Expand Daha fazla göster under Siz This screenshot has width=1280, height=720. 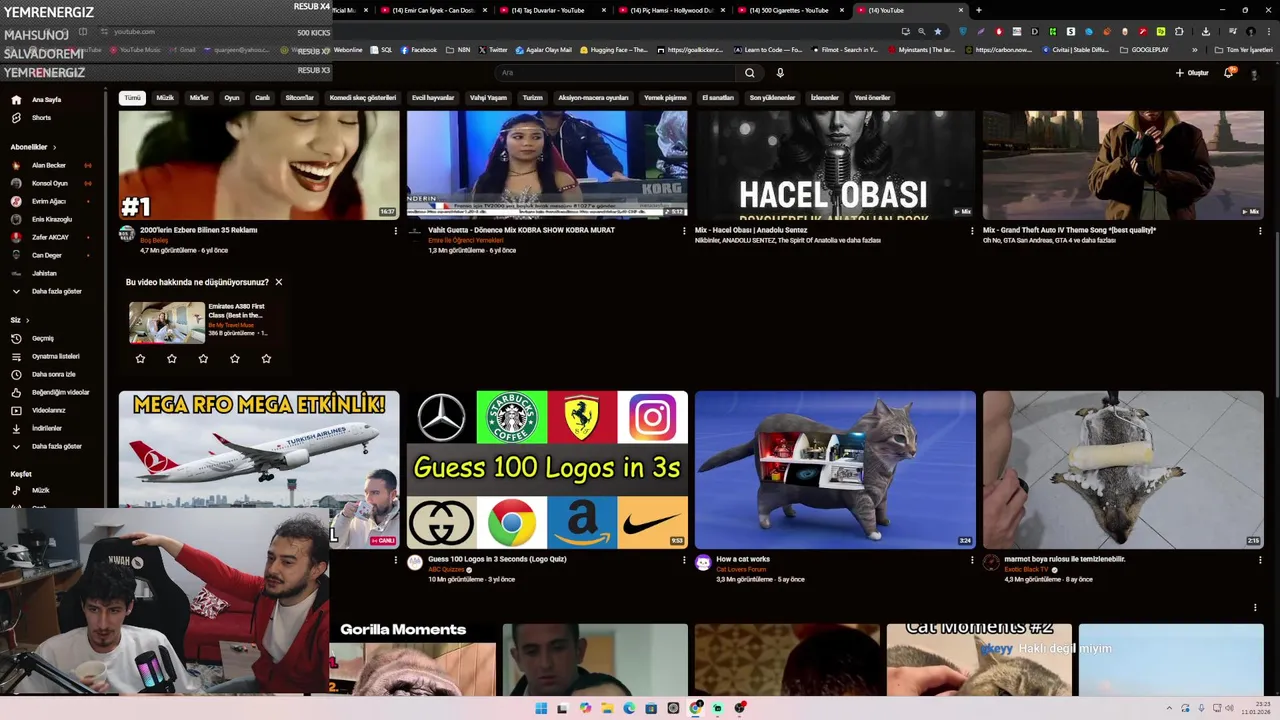56,446
